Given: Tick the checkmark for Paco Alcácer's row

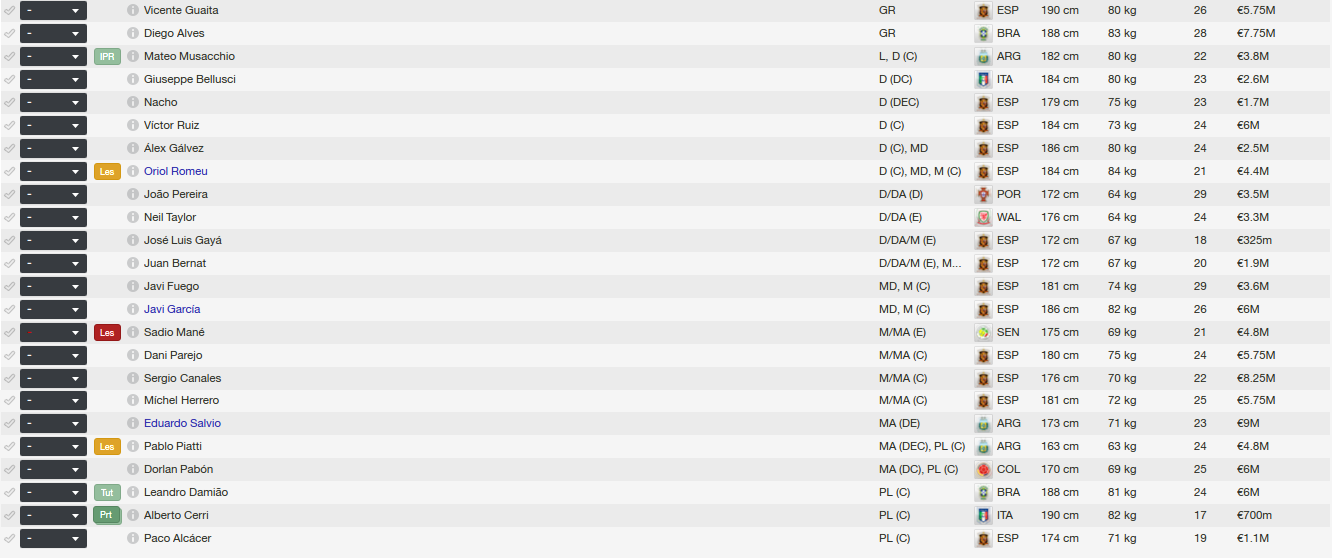Looking at the screenshot, I should pyautogui.click(x=10, y=538).
